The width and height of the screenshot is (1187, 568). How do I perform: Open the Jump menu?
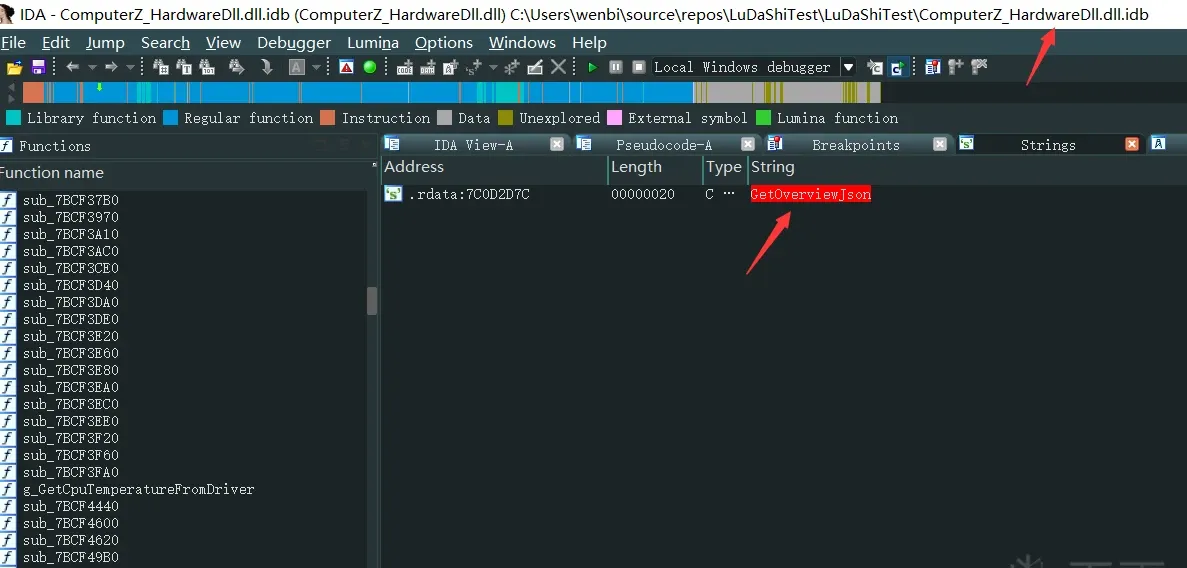point(105,43)
